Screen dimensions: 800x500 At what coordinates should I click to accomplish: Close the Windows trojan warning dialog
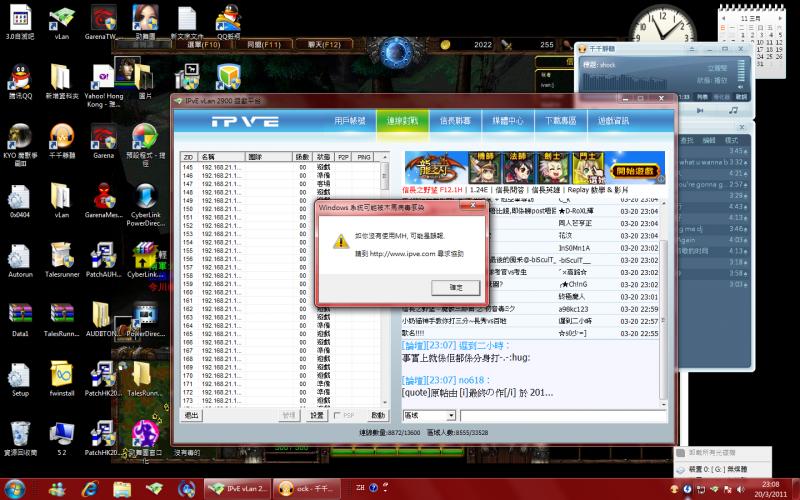tap(473, 206)
